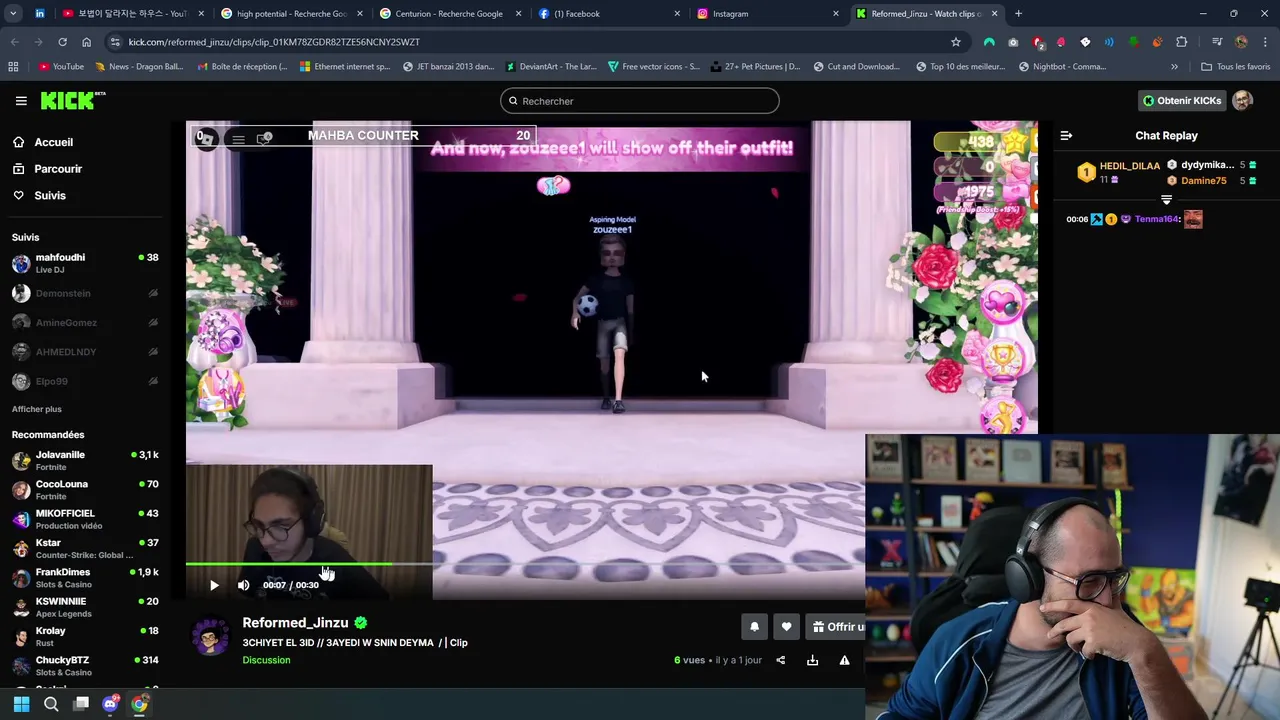Open AmineGomez followed channel
1280x720 pixels.
(x=85, y=322)
